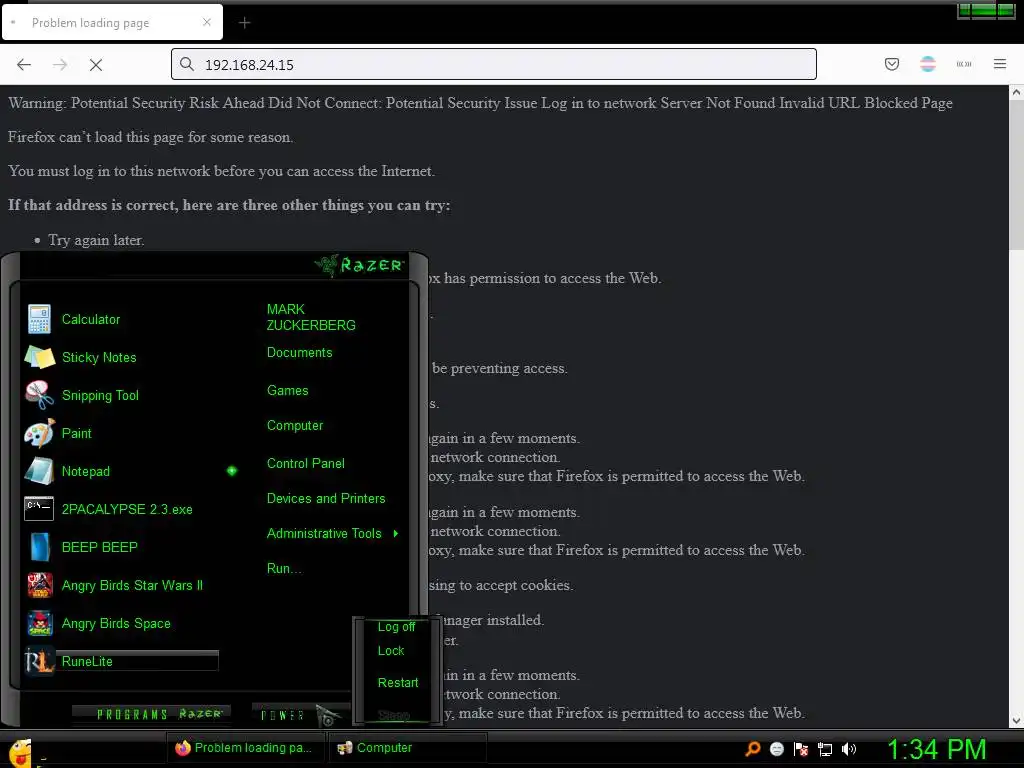Select the Problem loading page tab
Image resolution: width=1024 pixels, height=768 pixels.
tap(112, 22)
